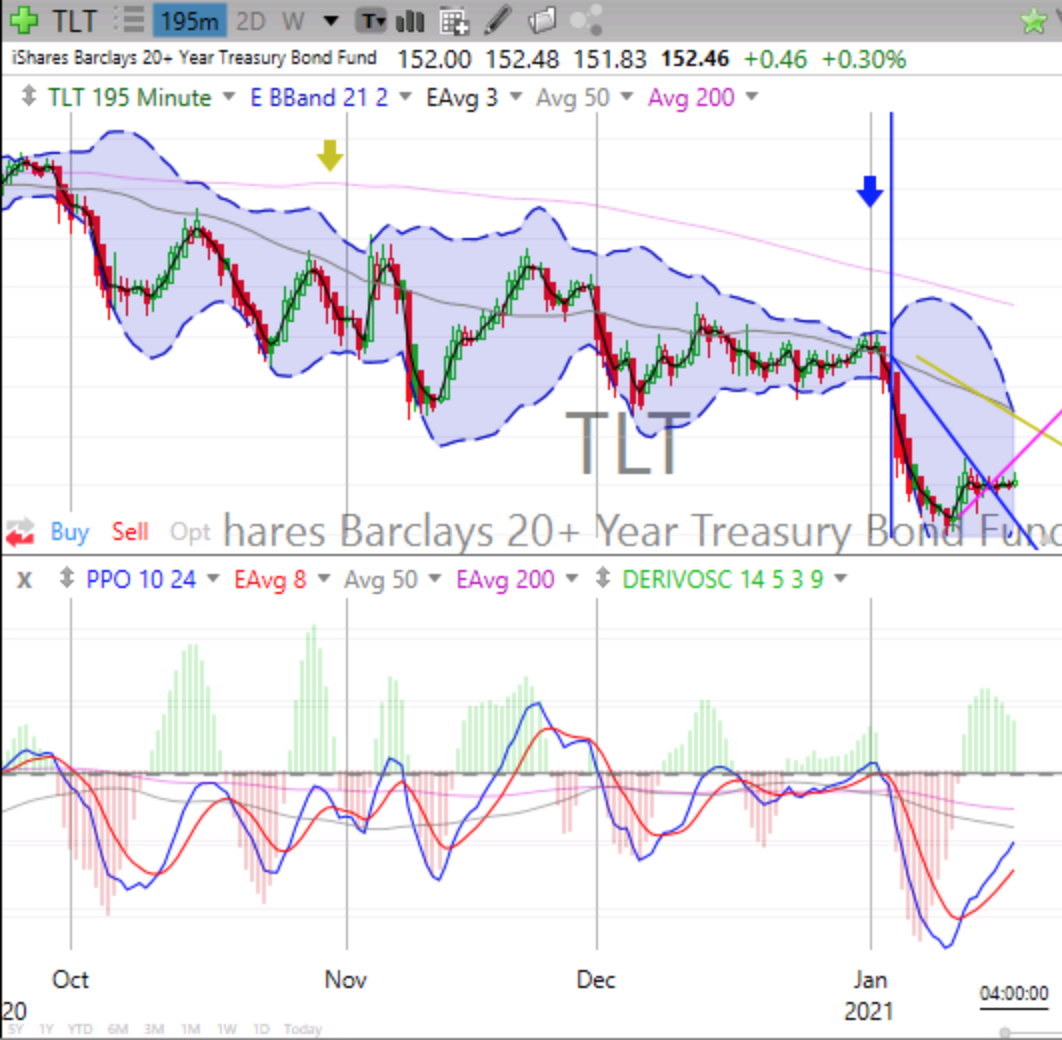The image size is (1062, 1040).
Task: Open the chart list icon
Action: pyautogui.click(x=131, y=20)
